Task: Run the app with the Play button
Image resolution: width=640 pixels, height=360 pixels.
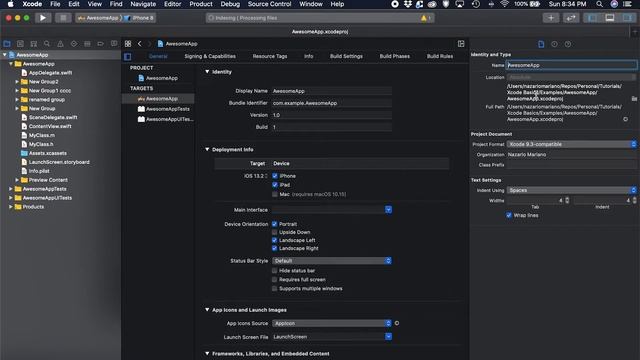Action: (42, 18)
